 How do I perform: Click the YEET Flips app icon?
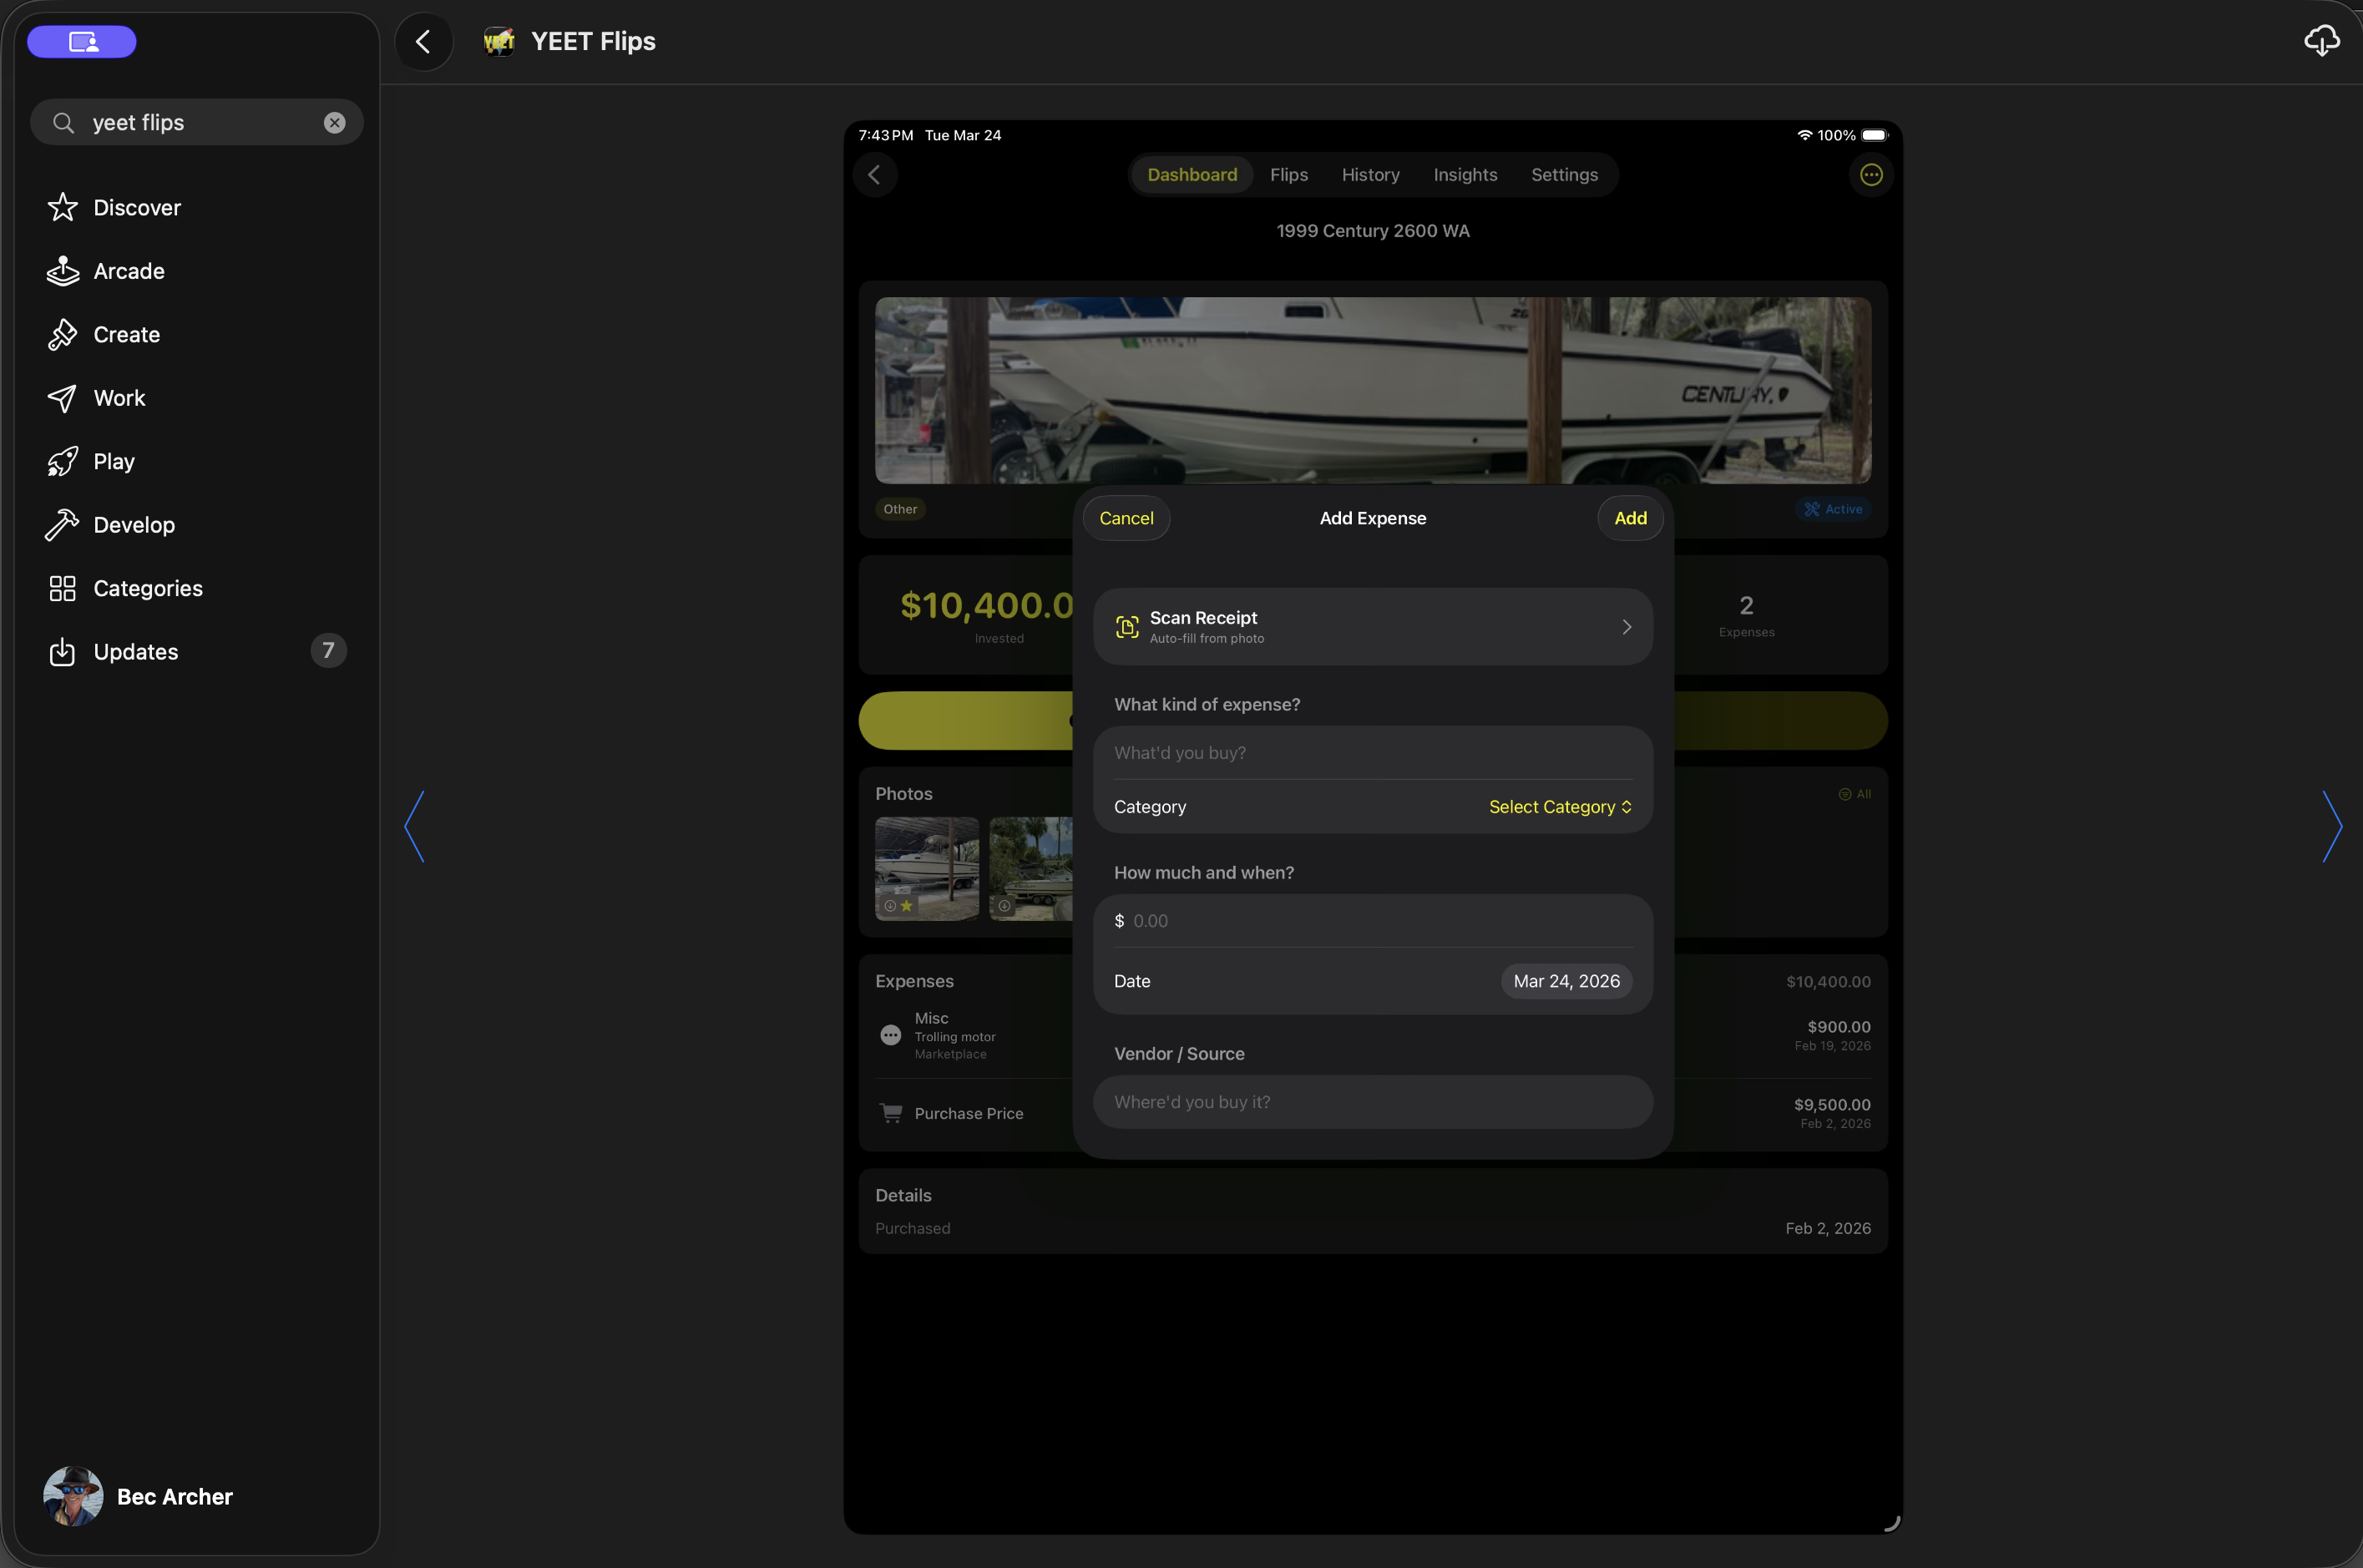pyautogui.click(x=499, y=41)
